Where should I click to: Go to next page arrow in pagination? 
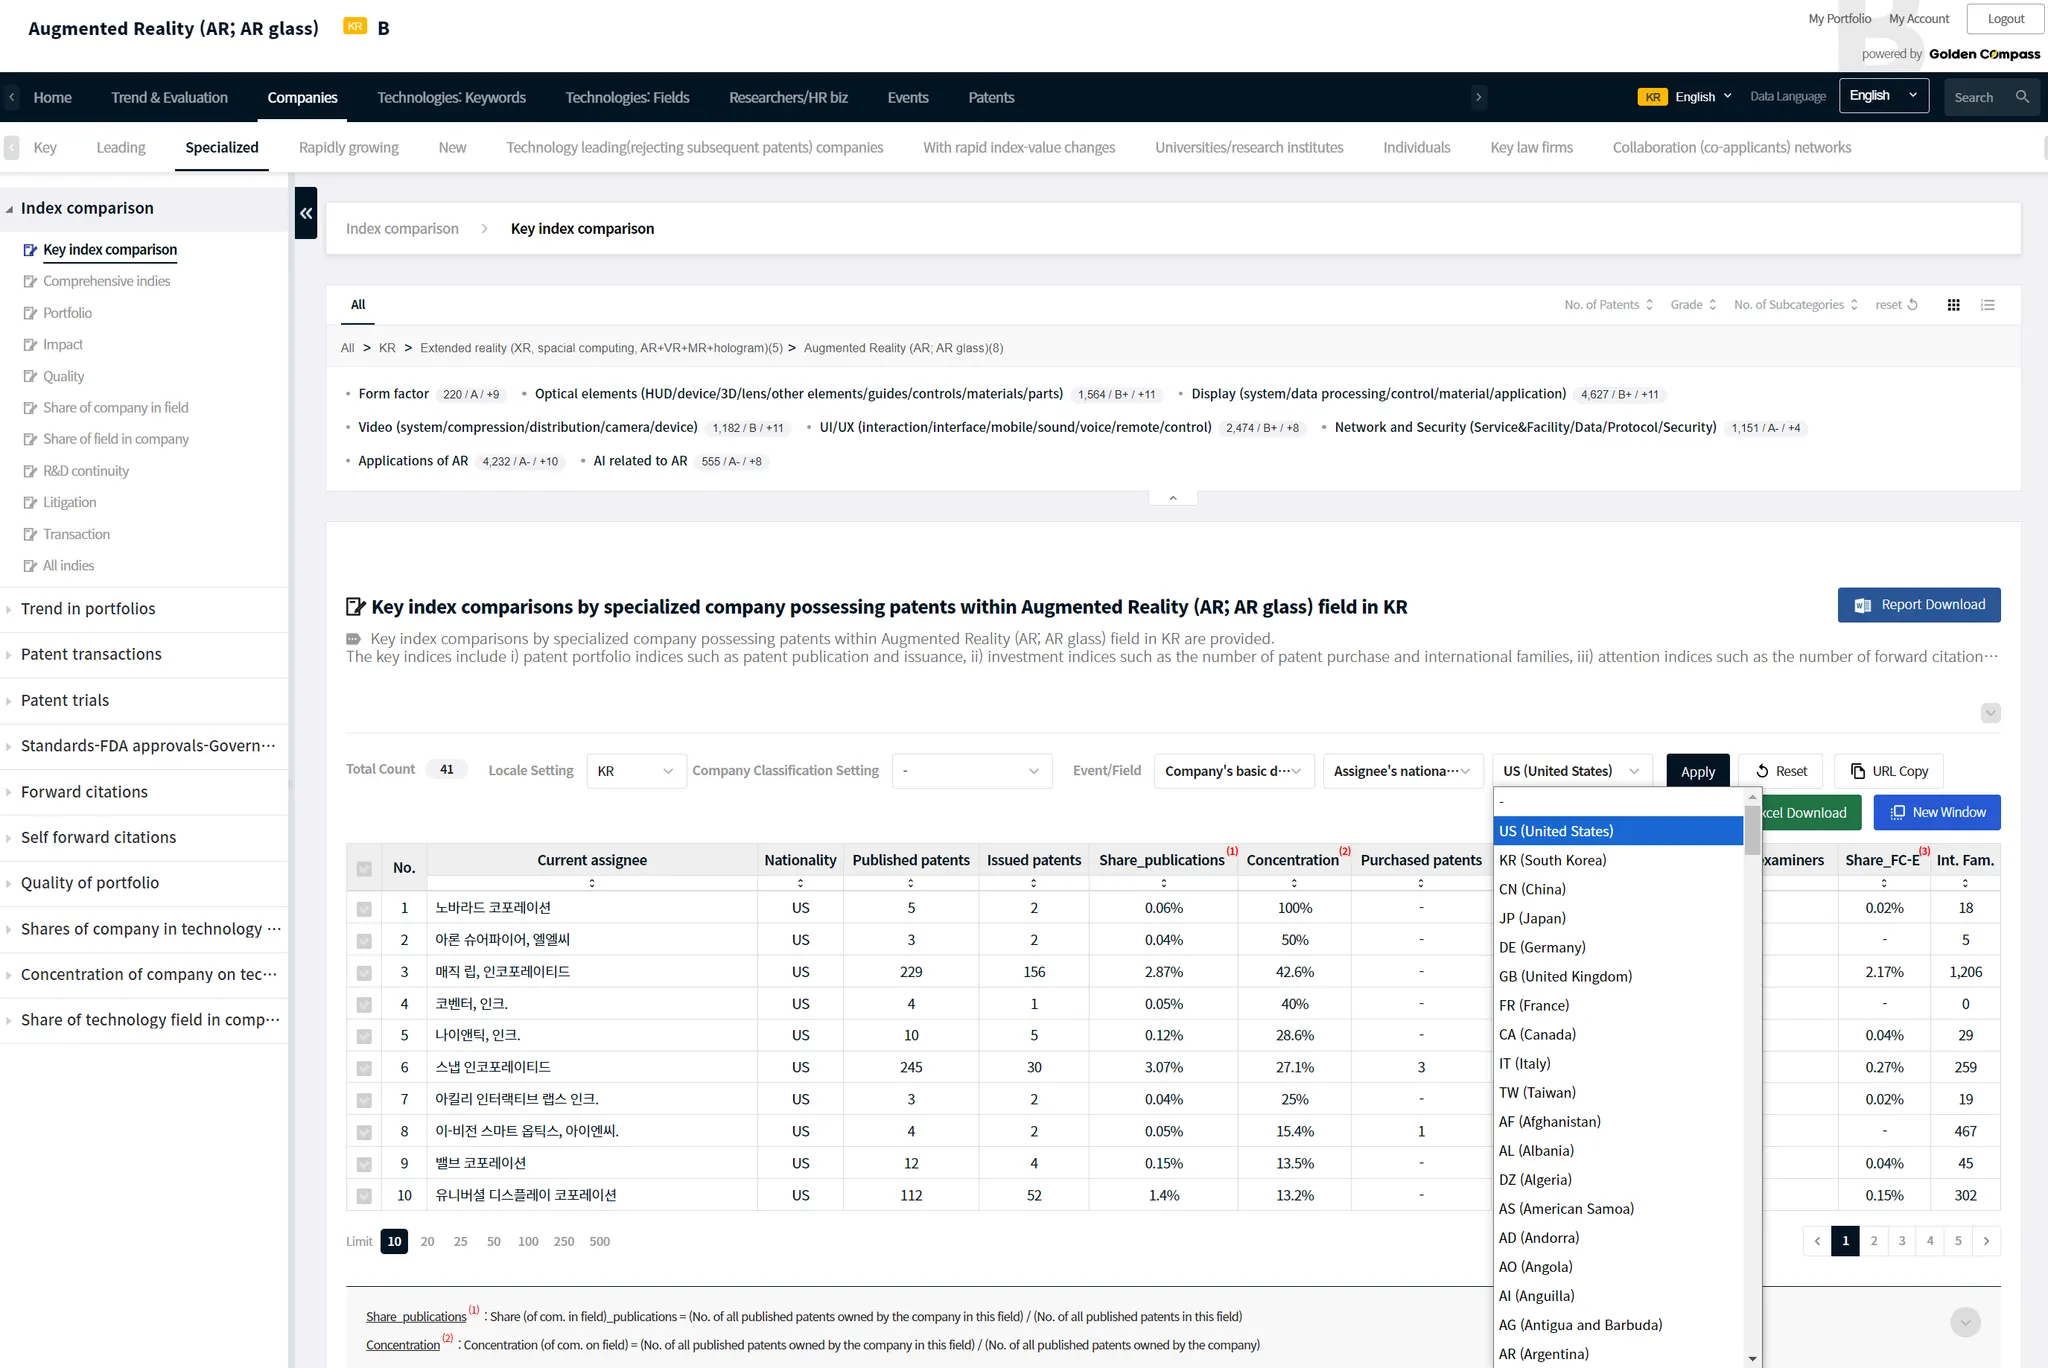pyautogui.click(x=1986, y=1241)
